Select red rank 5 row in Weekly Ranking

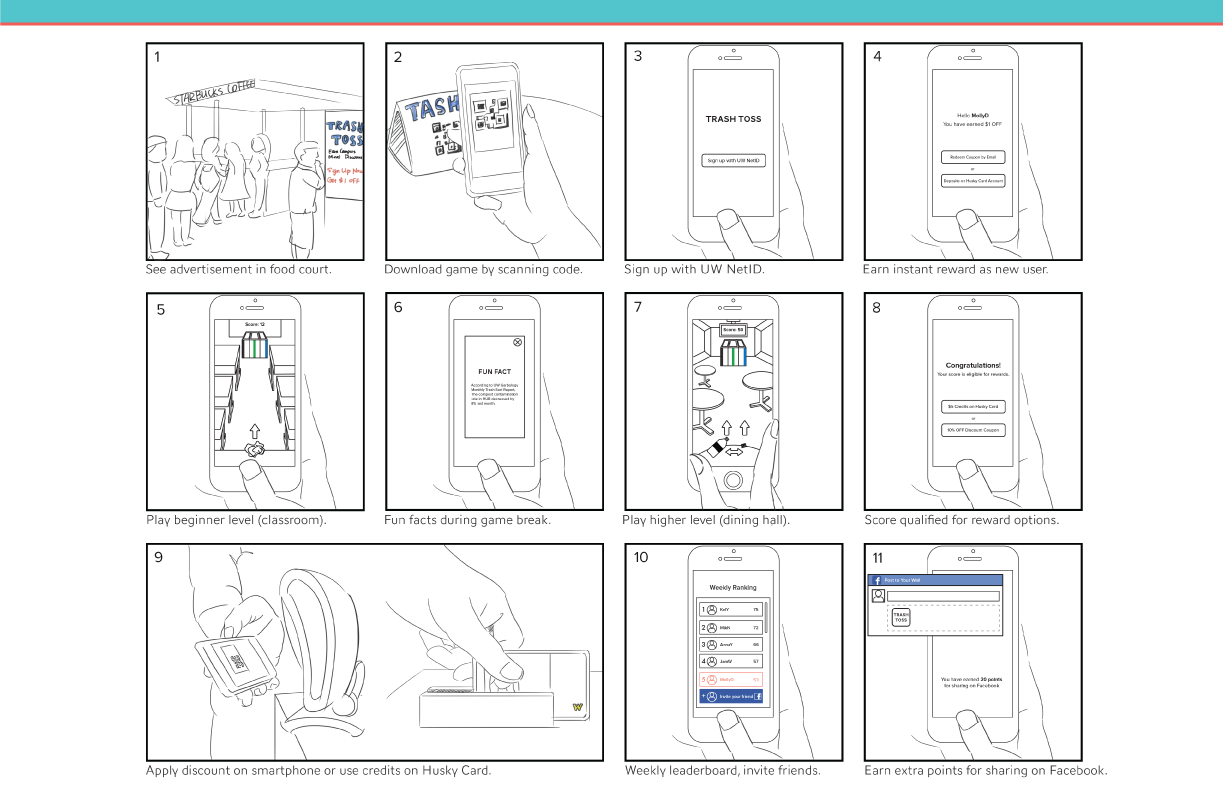tap(730, 679)
